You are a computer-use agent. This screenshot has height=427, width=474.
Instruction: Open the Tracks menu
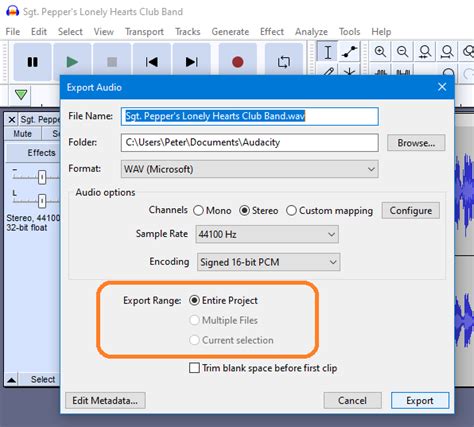[x=188, y=32]
